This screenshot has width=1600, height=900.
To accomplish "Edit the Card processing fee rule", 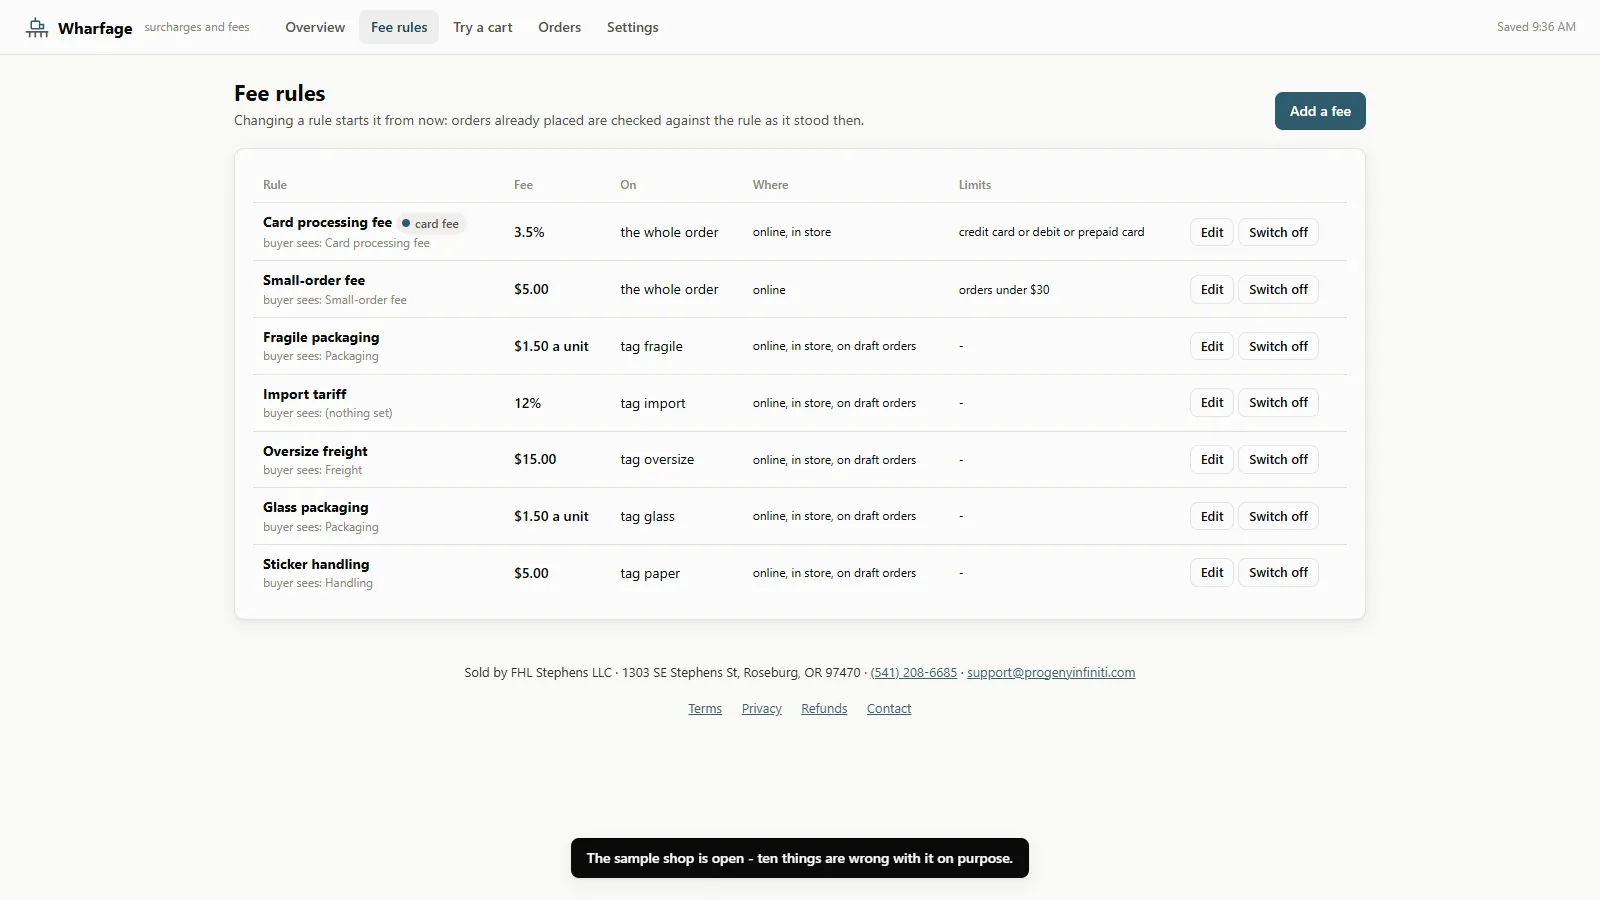I will tap(1212, 232).
